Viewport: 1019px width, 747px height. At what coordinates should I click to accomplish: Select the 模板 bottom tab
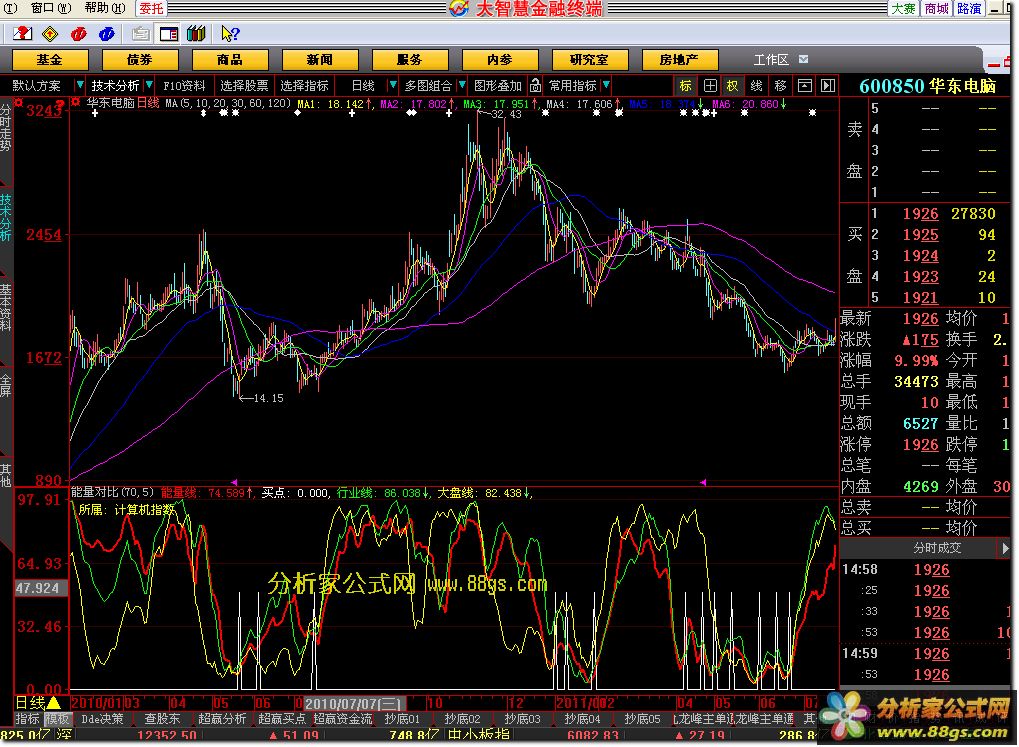(x=57, y=718)
